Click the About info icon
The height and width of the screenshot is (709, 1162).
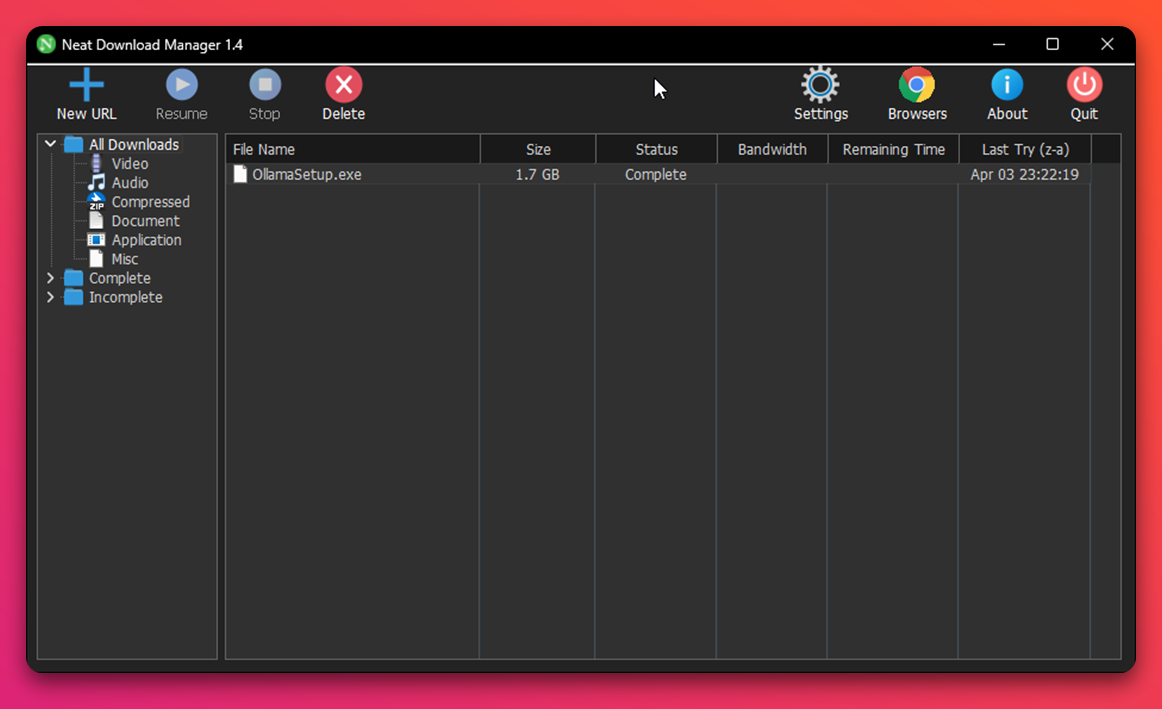coord(1006,85)
